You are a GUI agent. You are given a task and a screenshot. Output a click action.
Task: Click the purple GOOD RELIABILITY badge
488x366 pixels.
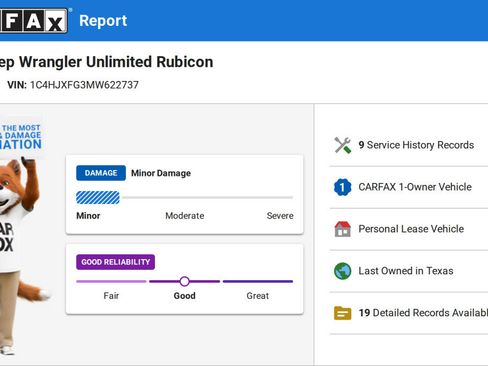[x=115, y=262]
